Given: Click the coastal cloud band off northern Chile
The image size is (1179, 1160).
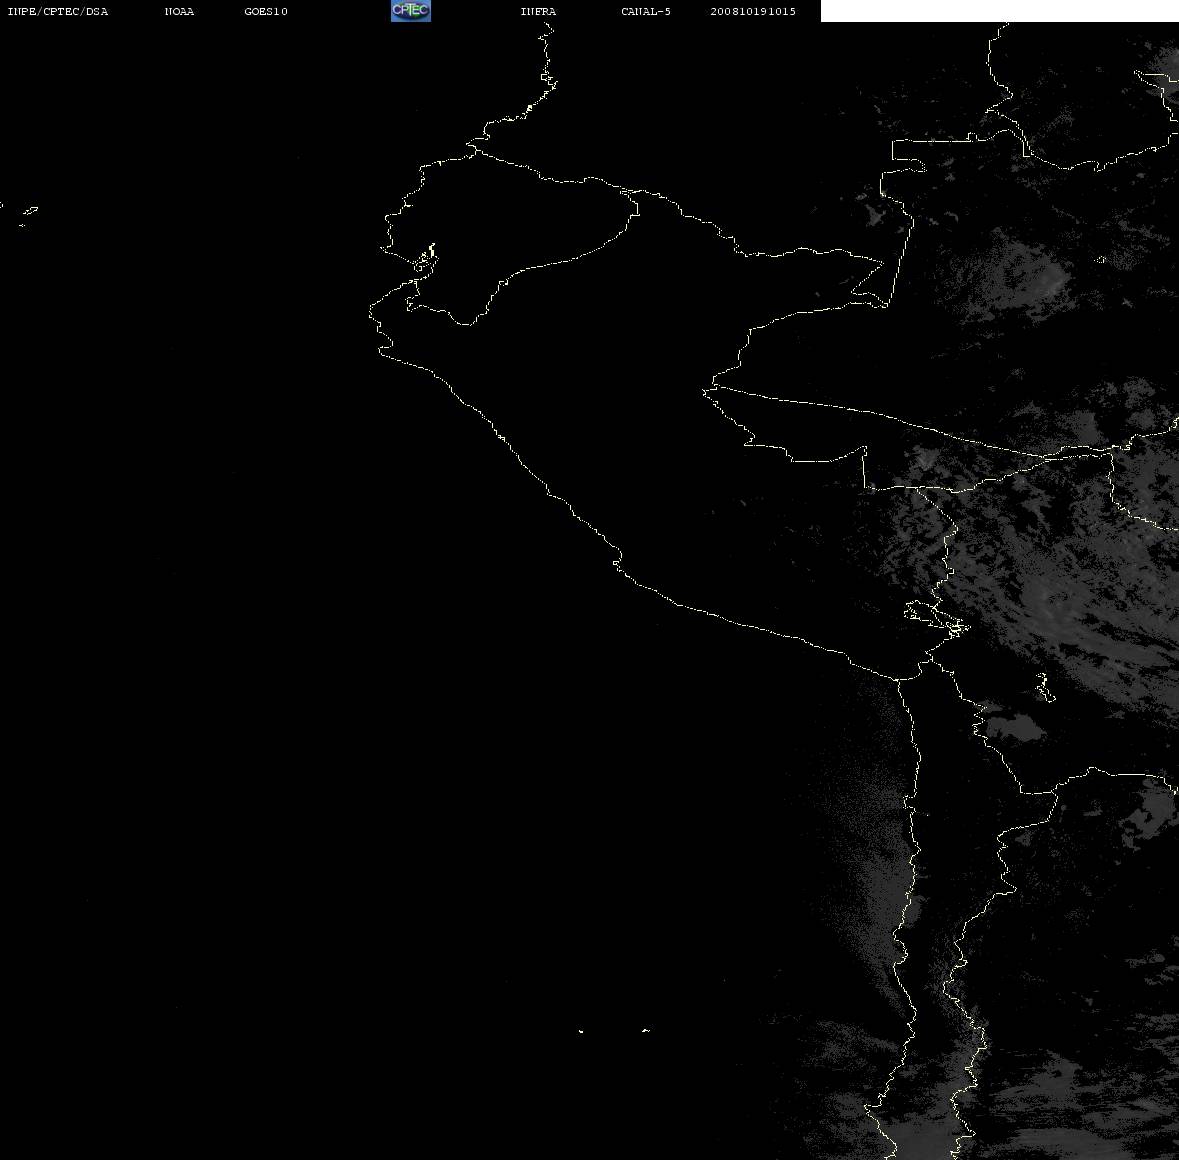Looking at the screenshot, I should coord(876,865).
